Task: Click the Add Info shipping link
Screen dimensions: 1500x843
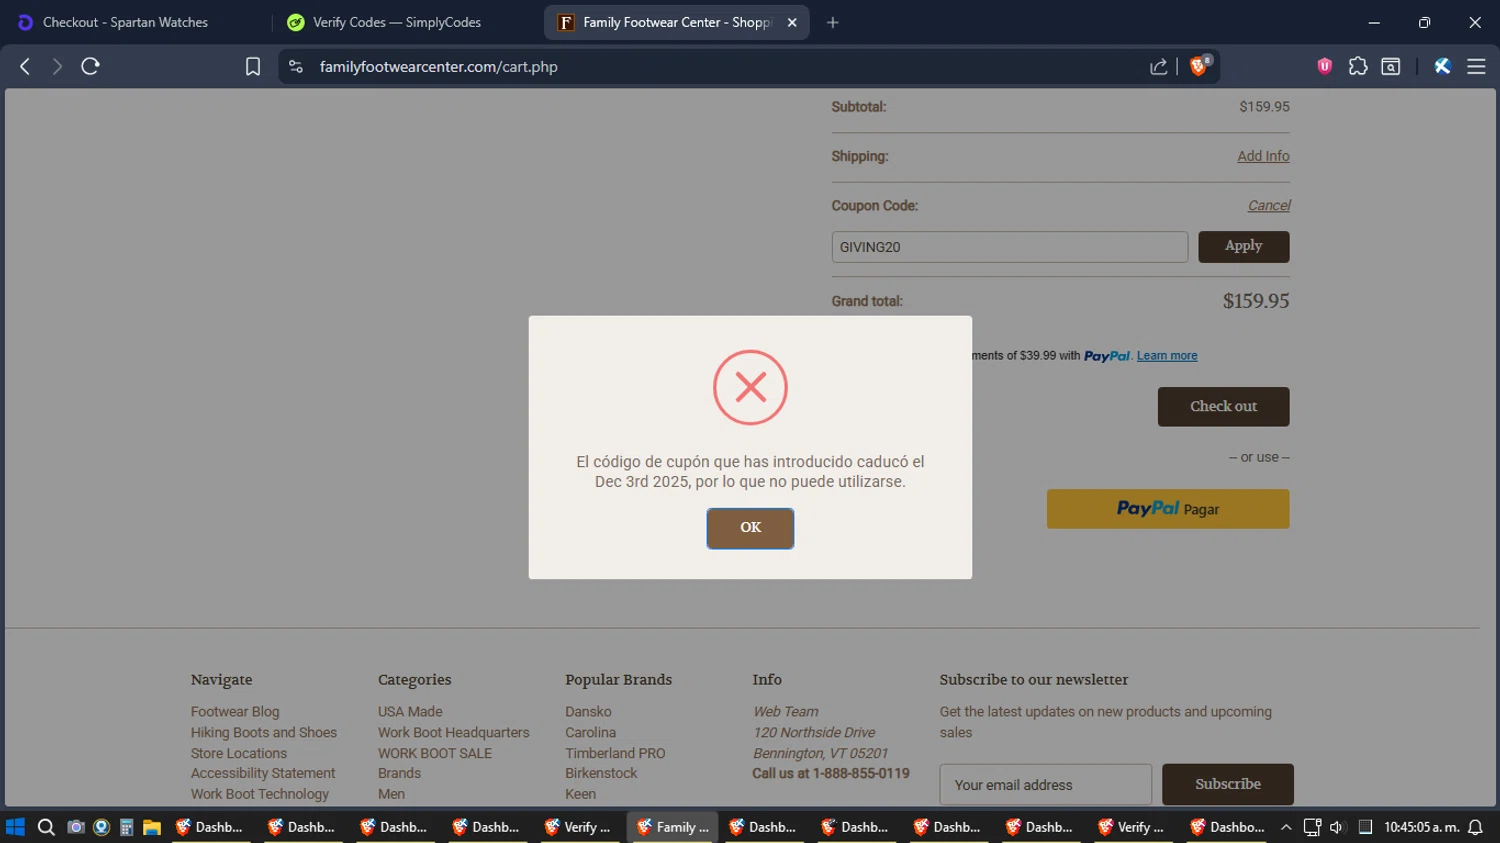Action: pos(1263,156)
